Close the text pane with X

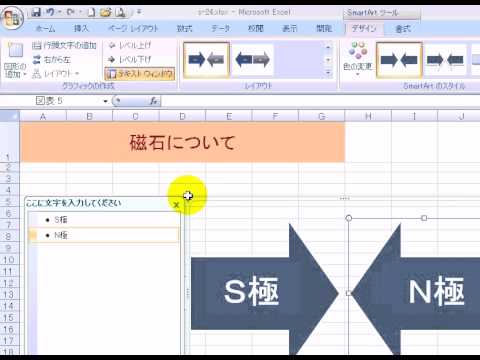coord(176,205)
